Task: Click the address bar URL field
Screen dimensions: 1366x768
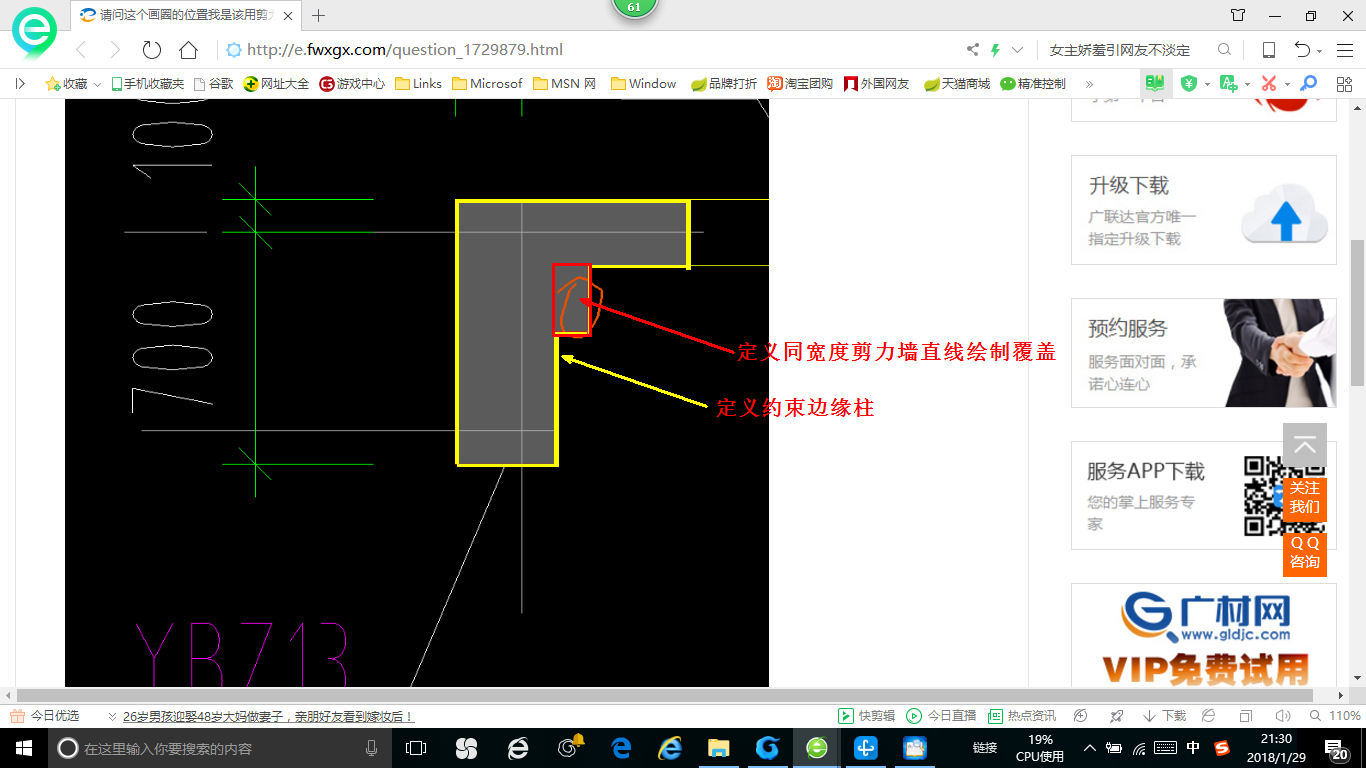Action: tap(590, 50)
